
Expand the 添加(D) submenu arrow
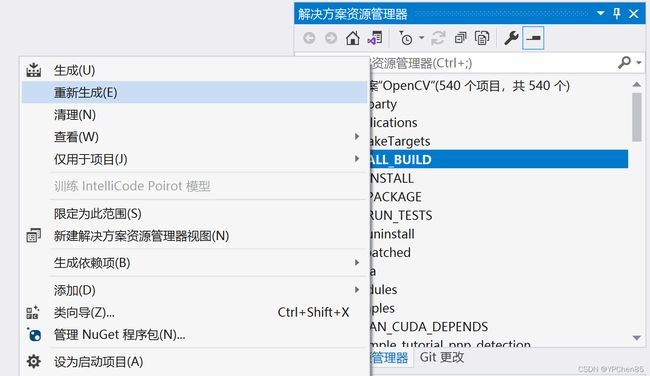coord(357,290)
